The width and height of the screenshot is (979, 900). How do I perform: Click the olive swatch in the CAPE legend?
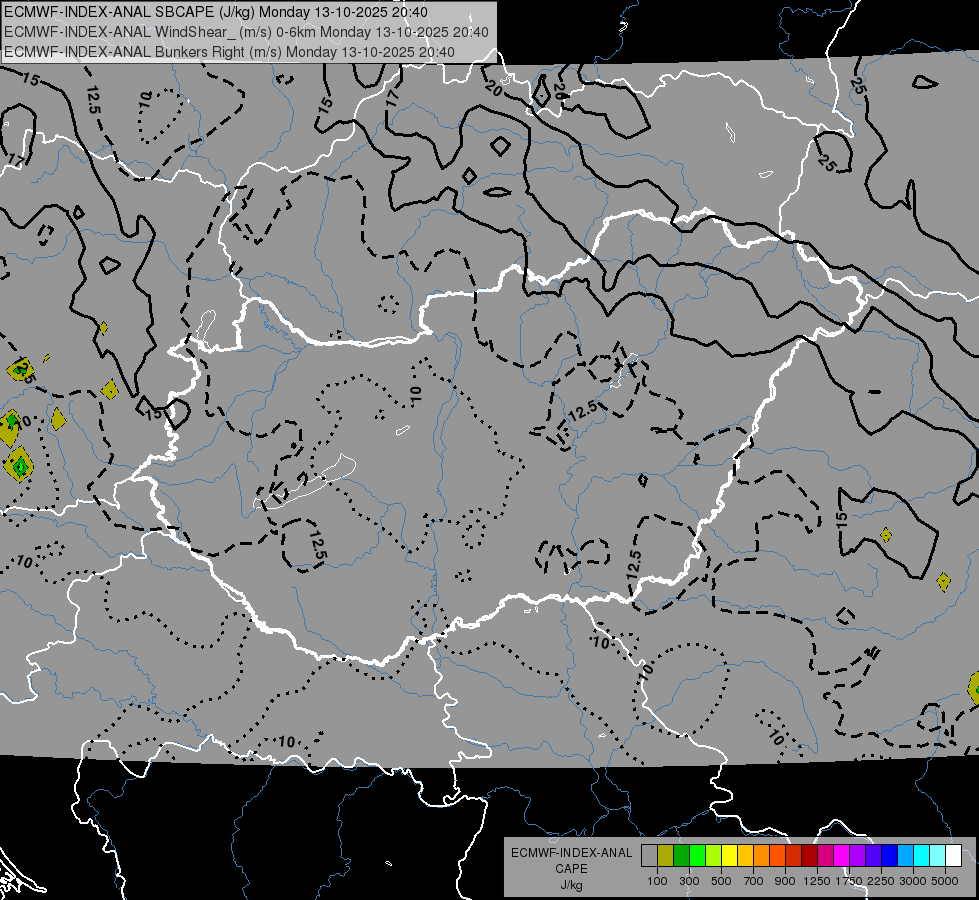pyautogui.click(x=665, y=856)
